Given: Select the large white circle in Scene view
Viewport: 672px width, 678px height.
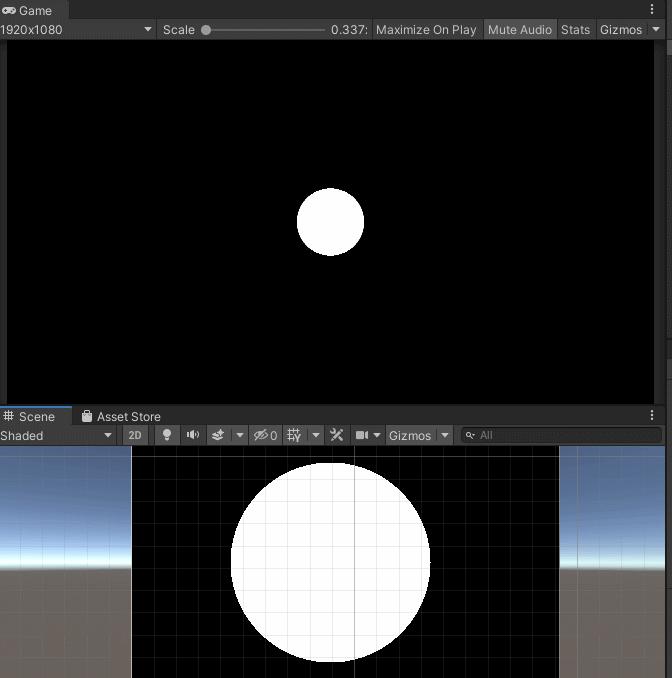Looking at the screenshot, I should pyautogui.click(x=330, y=562).
